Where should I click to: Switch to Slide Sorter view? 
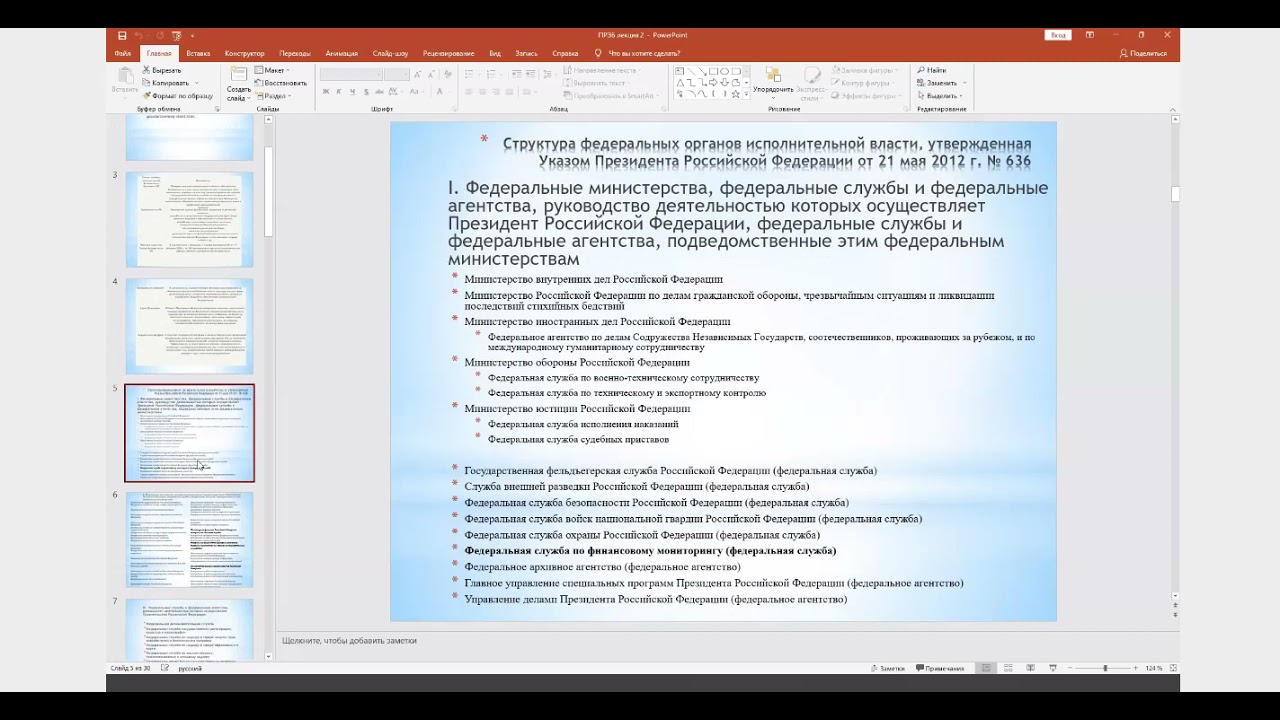(x=1008, y=668)
